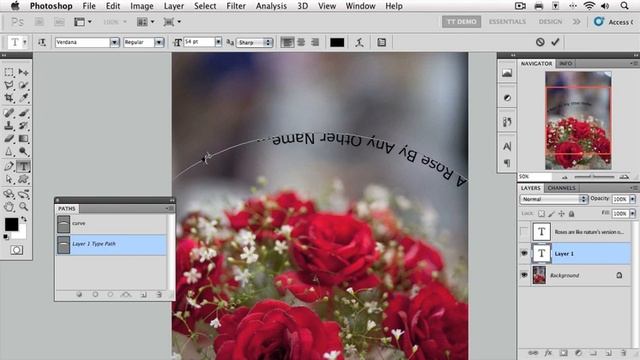This screenshot has width=640, height=360.
Task: Open the Verdana font family dropdown
Action: 115,42
